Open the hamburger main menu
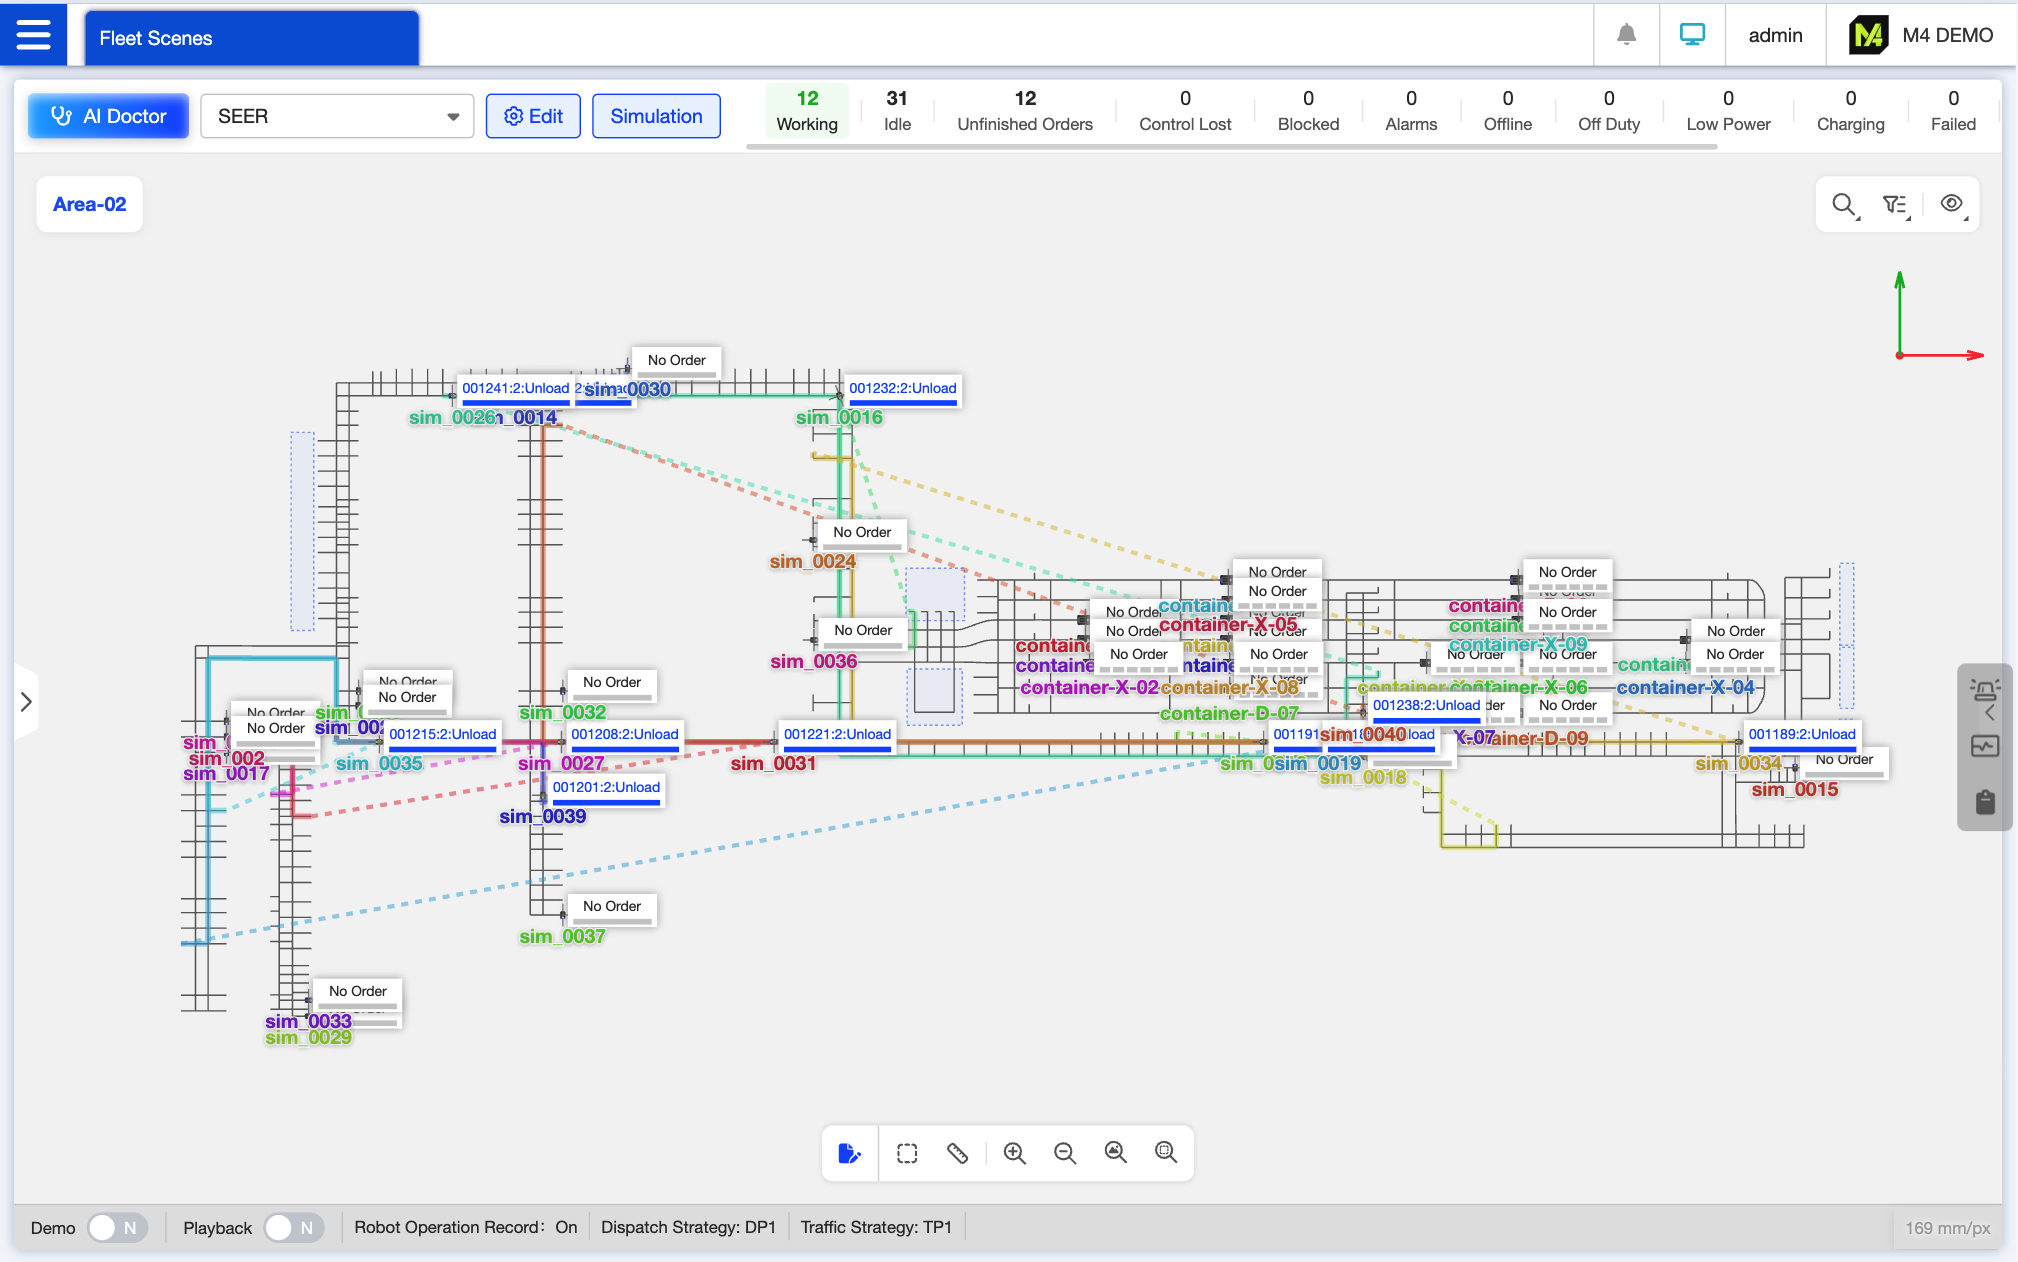The image size is (2018, 1262). (x=33, y=36)
